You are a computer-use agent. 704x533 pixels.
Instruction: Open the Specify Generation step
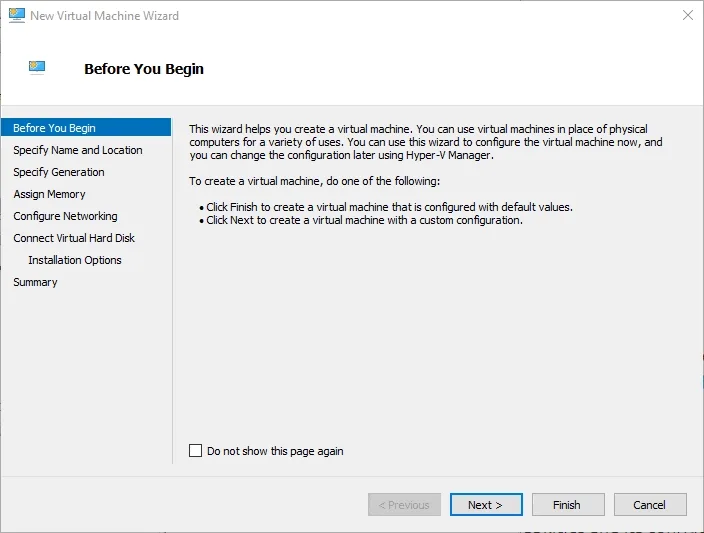click(59, 172)
